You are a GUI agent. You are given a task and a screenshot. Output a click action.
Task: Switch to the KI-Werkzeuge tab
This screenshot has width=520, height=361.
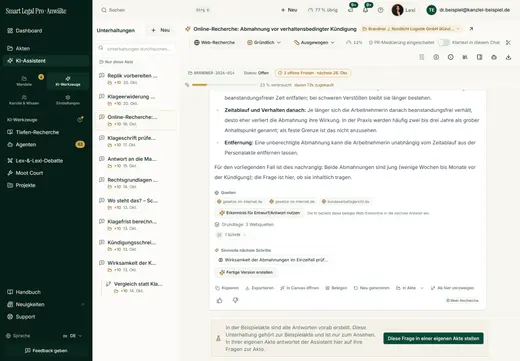coord(68,81)
